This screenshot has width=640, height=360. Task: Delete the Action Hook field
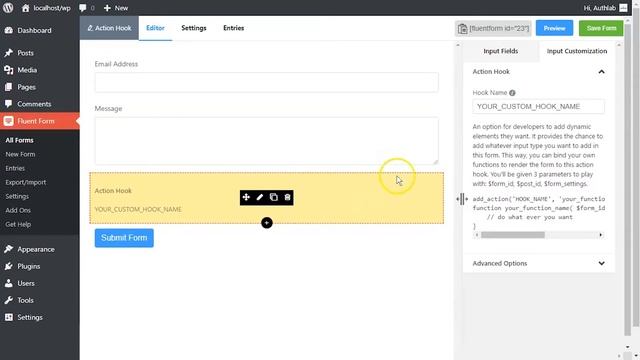tap(287, 198)
